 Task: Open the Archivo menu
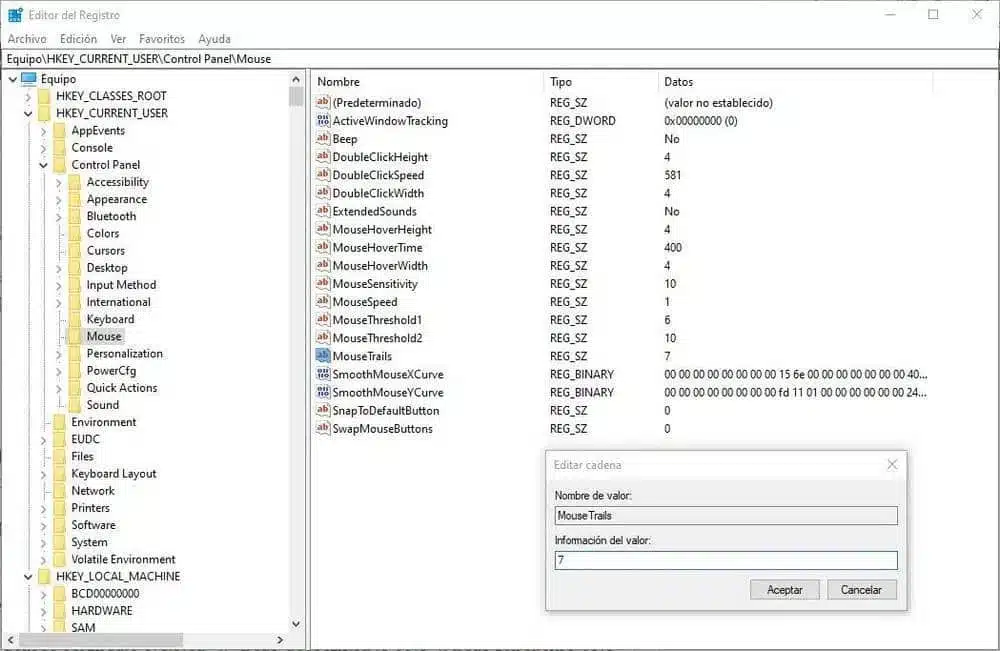[27, 39]
